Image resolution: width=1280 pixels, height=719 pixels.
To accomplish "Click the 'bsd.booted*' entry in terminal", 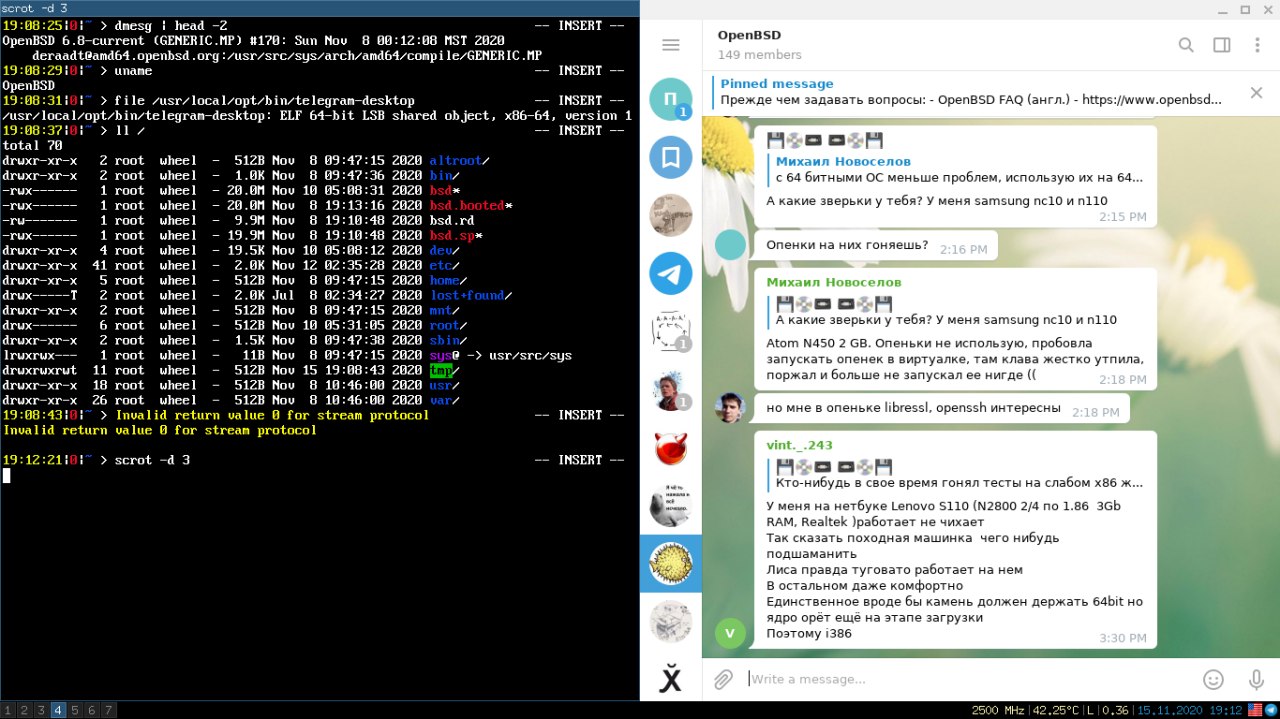I will pyautogui.click(x=470, y=205).
